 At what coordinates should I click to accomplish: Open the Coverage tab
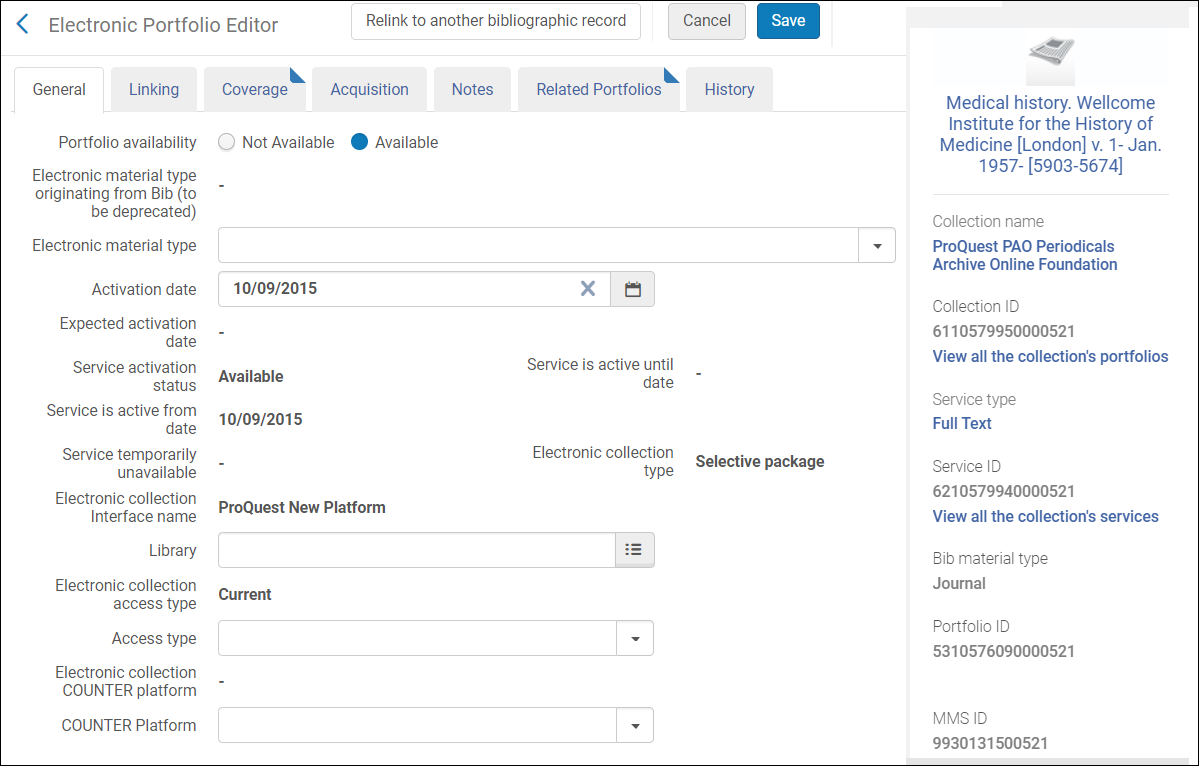pyautogui.click(x=255, y=89)
